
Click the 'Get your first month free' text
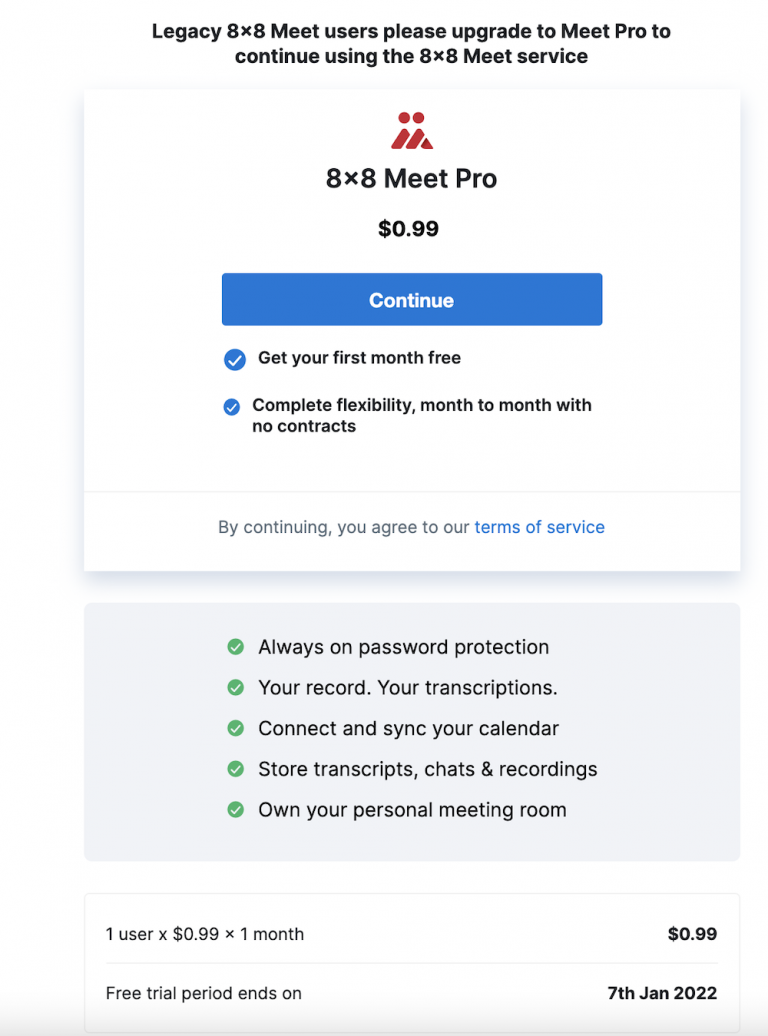click(x=359, y=358)
